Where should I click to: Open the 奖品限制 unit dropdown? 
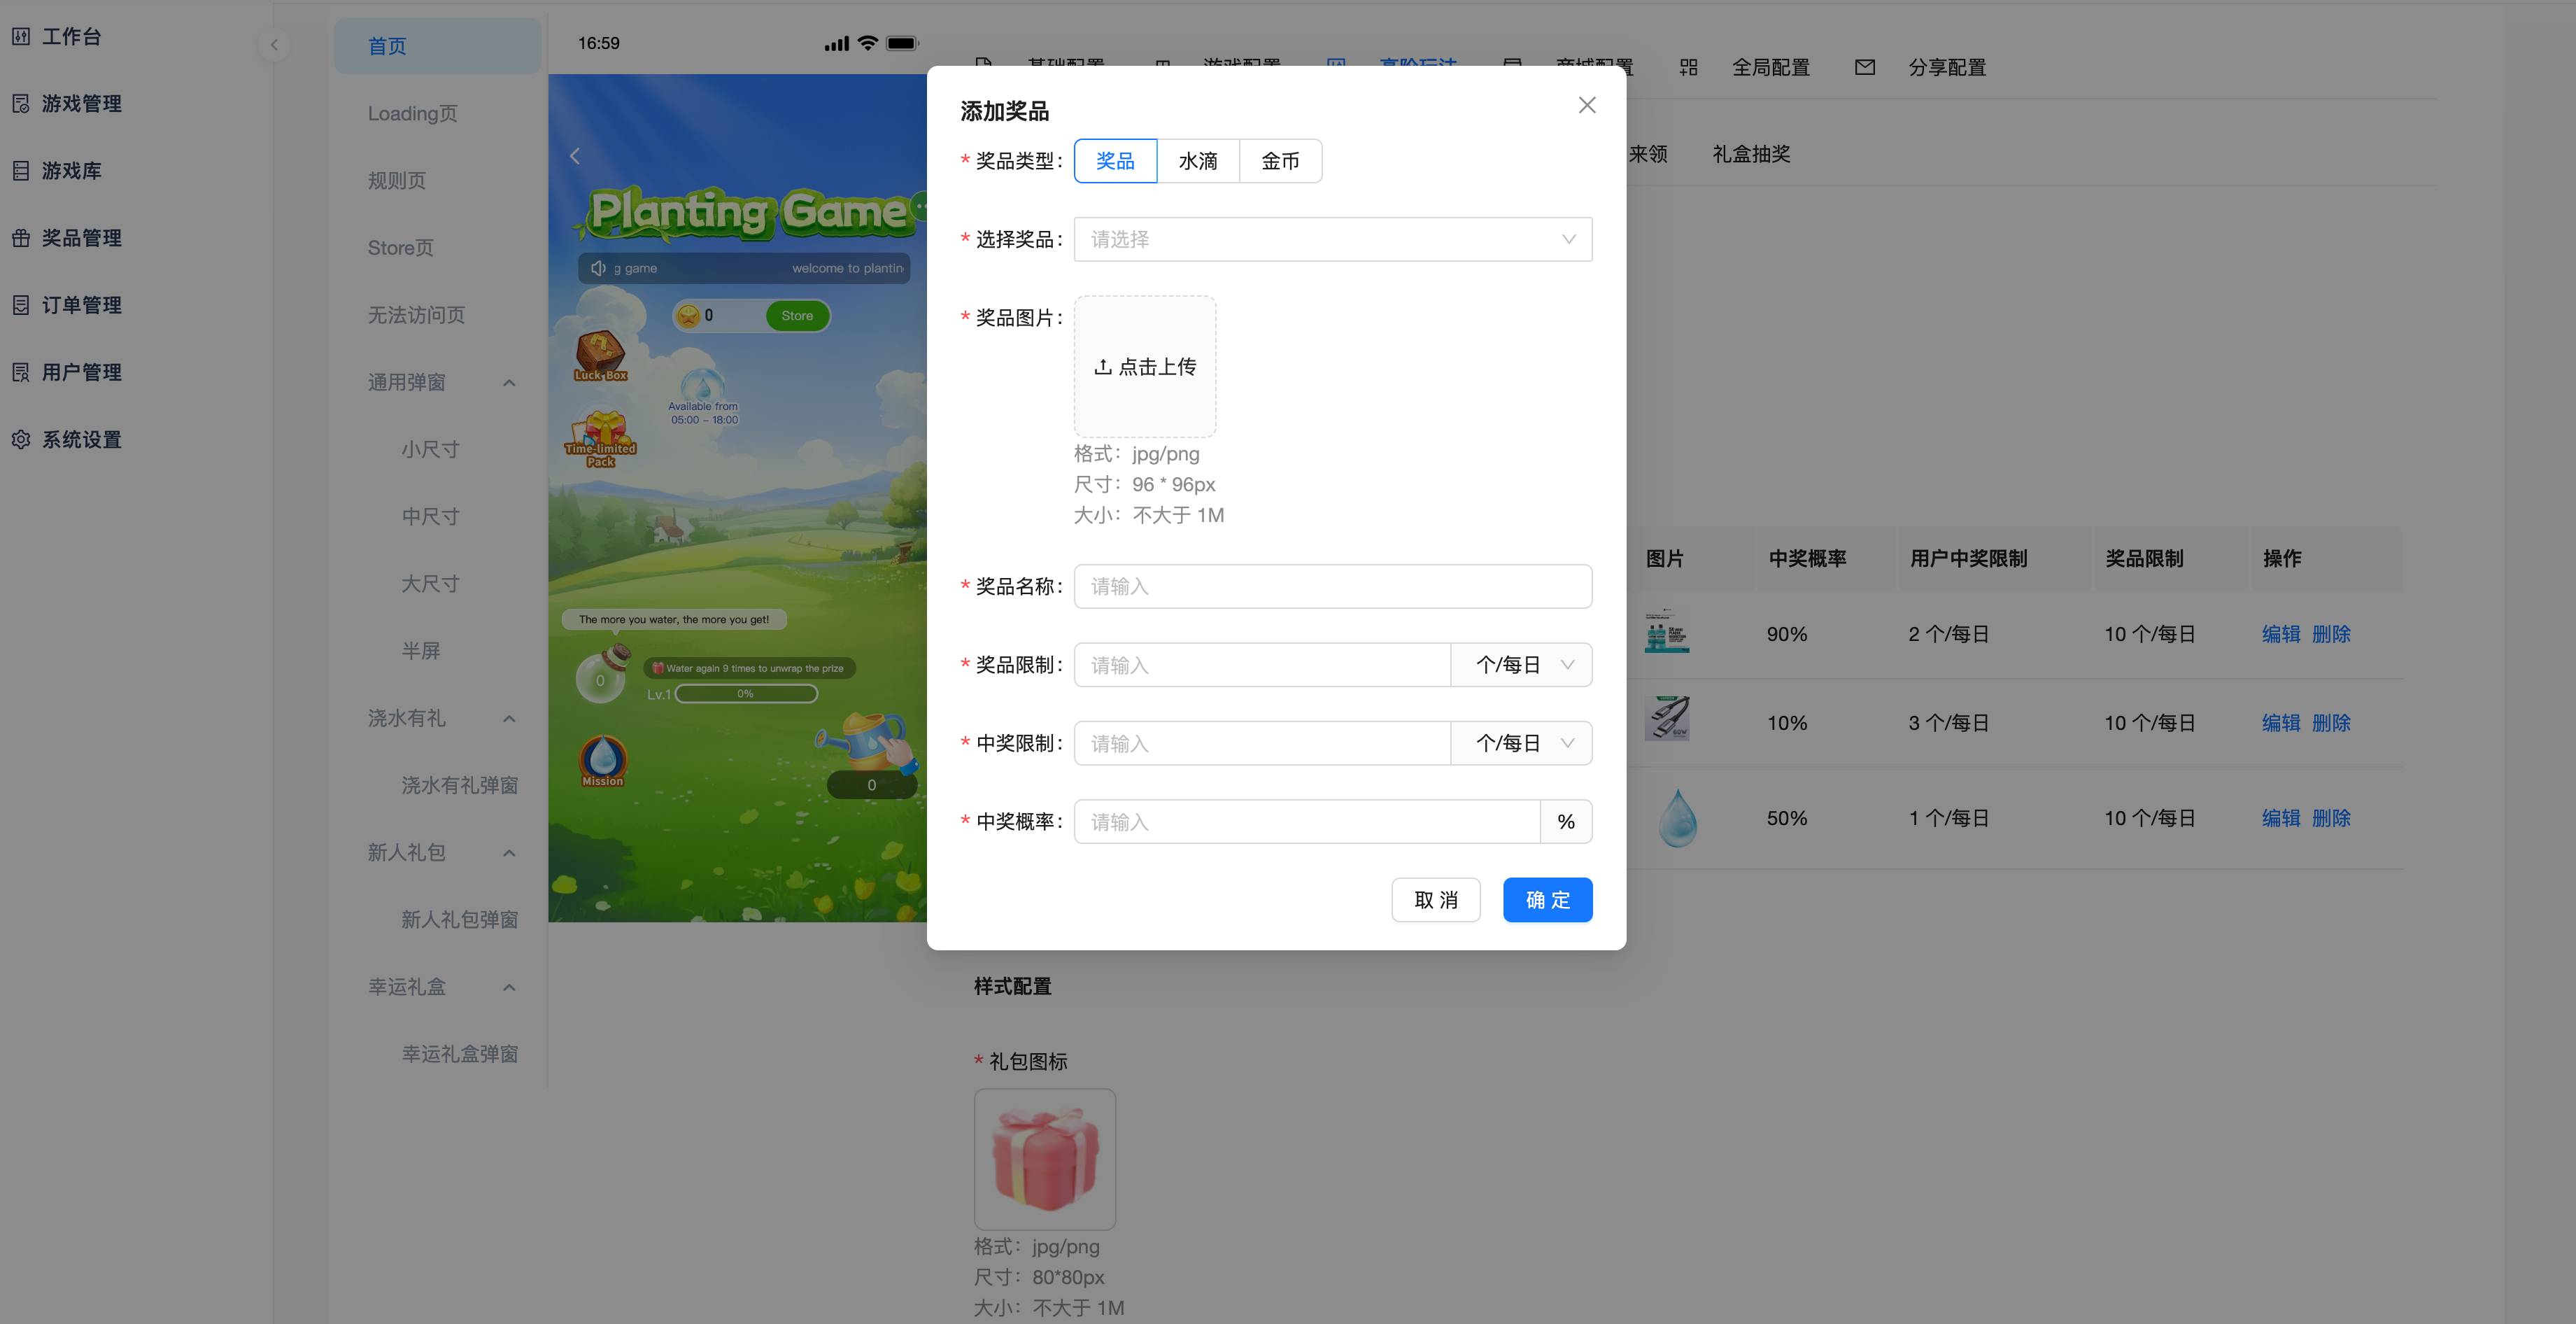1522,665
